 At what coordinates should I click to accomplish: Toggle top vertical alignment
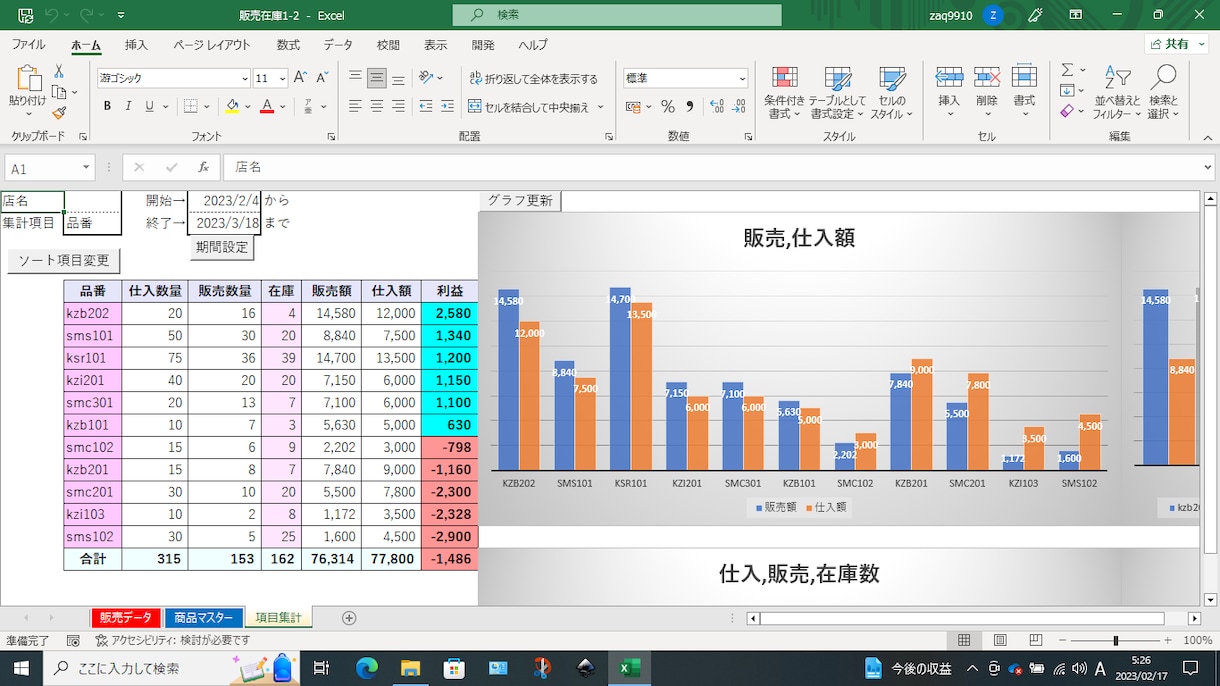(x=355, y=78)
